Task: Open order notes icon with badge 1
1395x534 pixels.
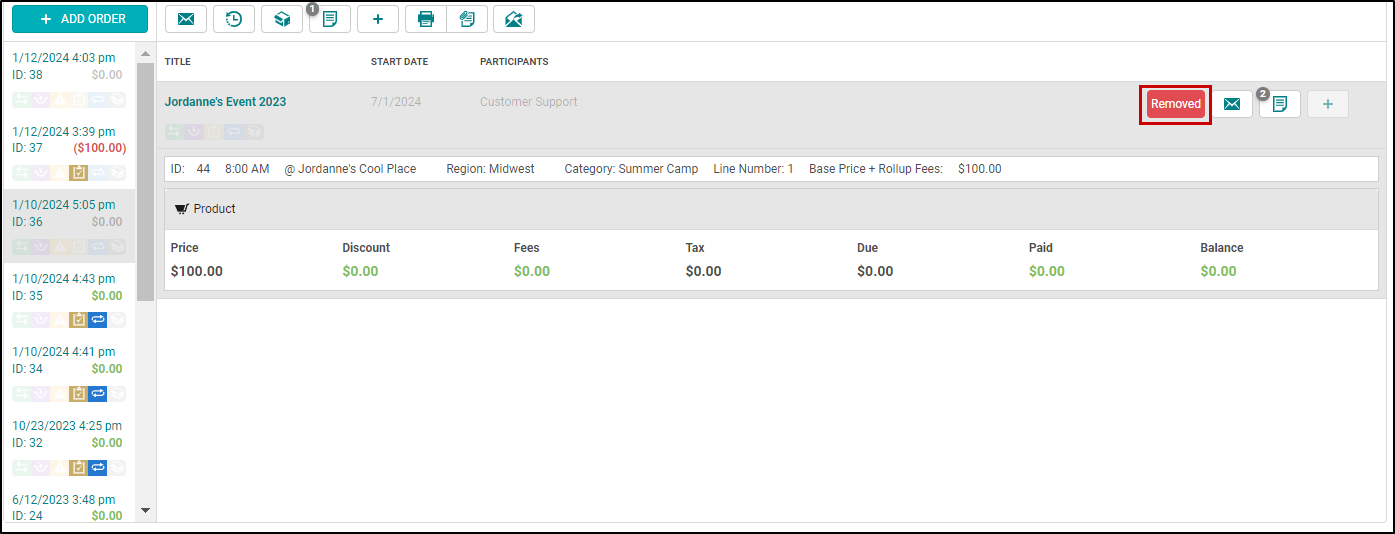Action: point(330,19)
